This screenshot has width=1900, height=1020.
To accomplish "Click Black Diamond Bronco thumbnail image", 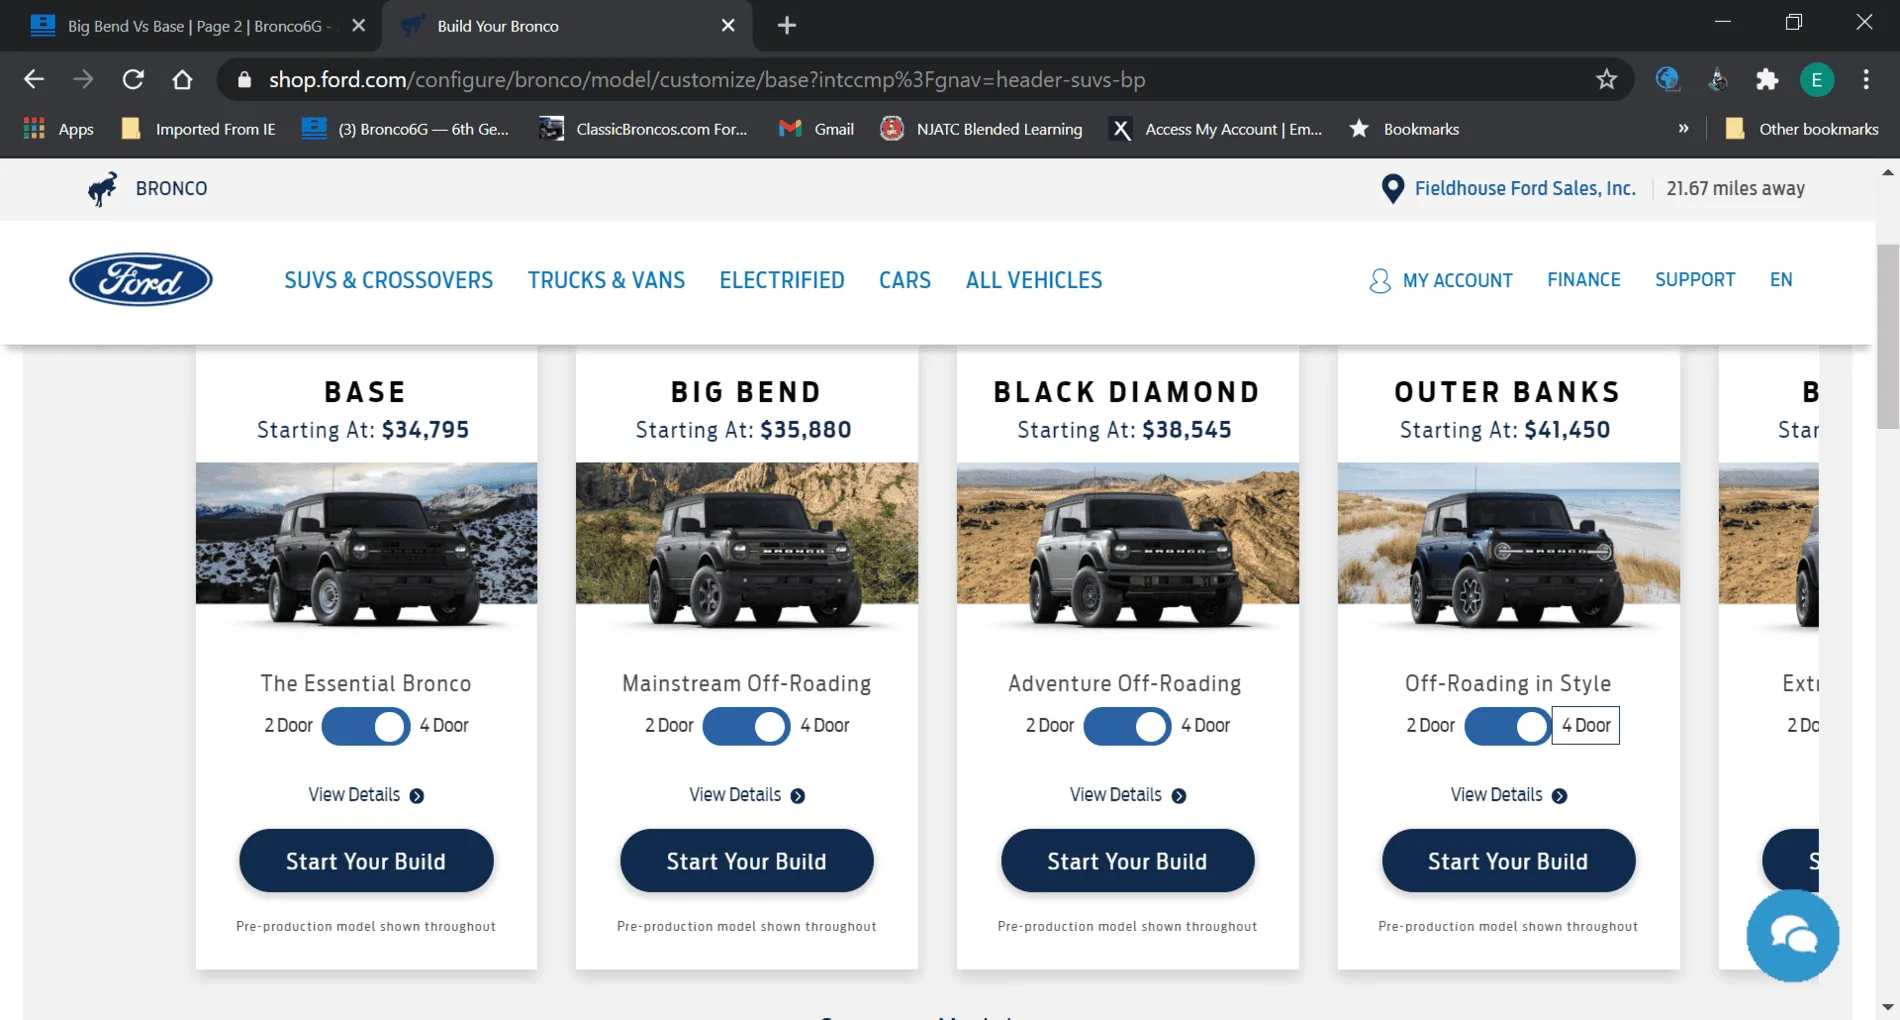I will tap(1128, 545).
